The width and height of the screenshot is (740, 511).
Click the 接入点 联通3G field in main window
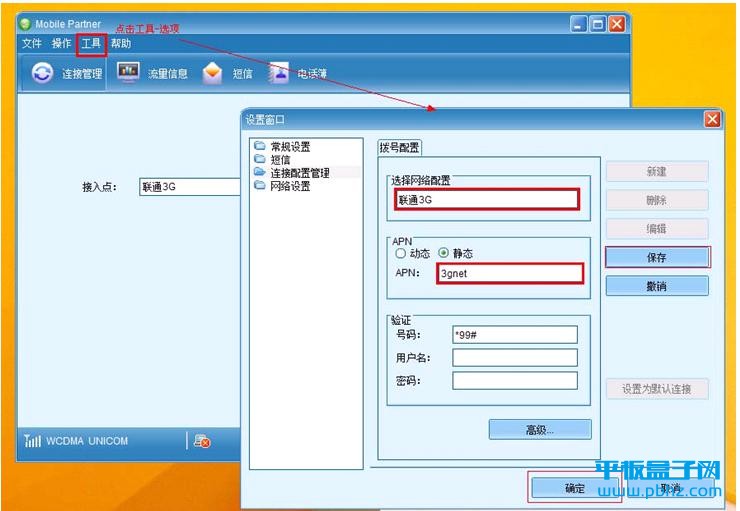(190, 187)
